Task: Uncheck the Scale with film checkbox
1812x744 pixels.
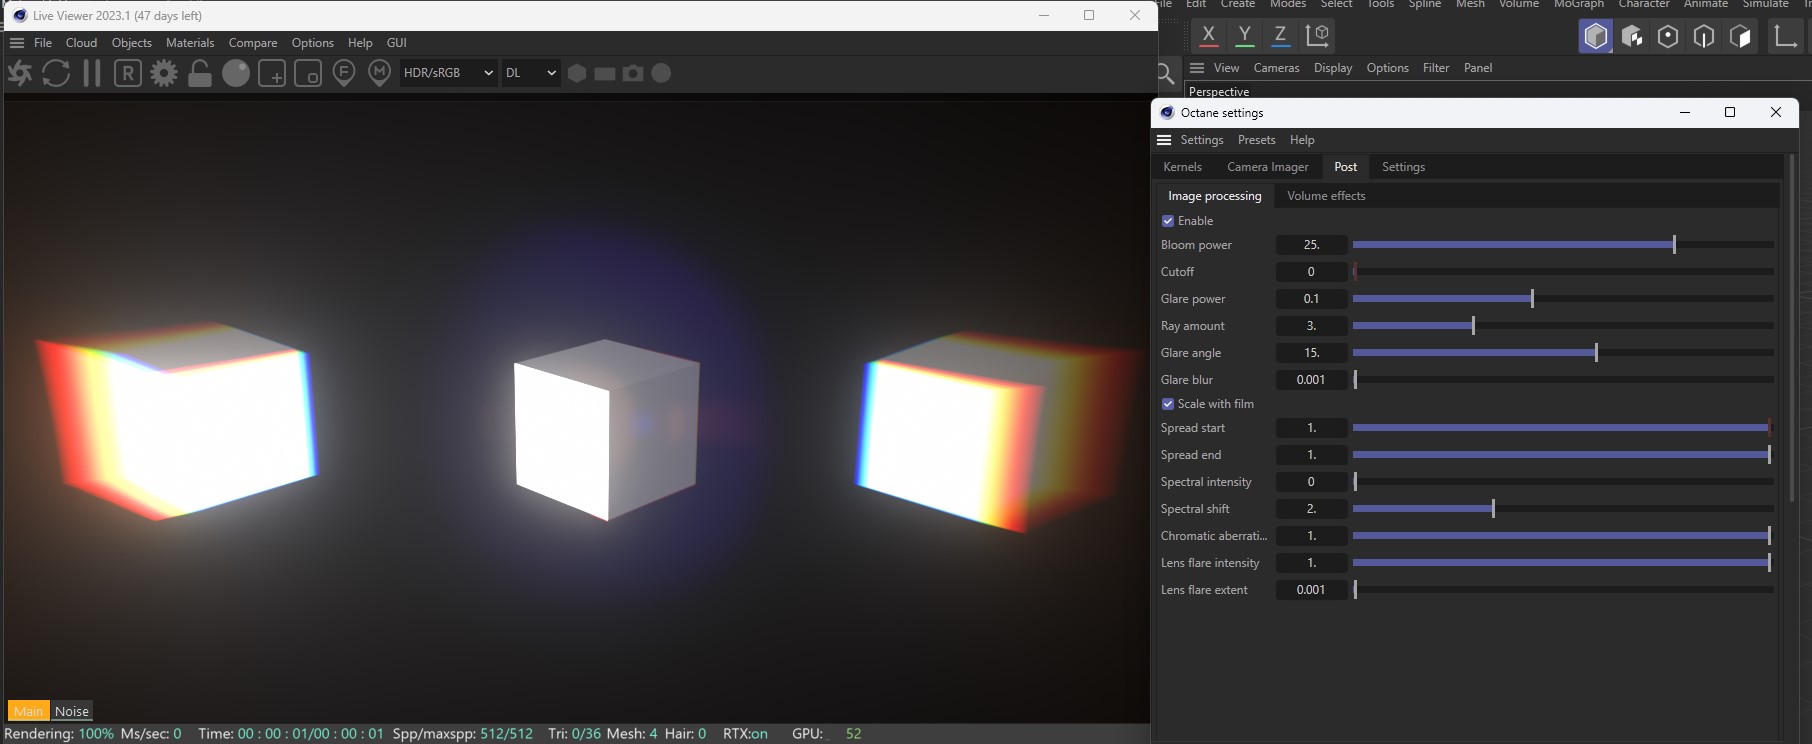Action: pos(1168,404)
